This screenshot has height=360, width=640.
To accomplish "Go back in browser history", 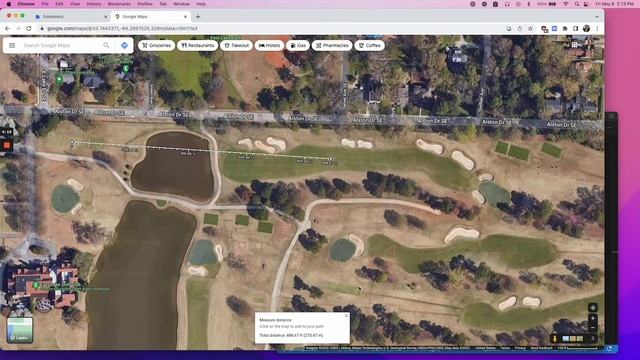I will click(8, 29).
